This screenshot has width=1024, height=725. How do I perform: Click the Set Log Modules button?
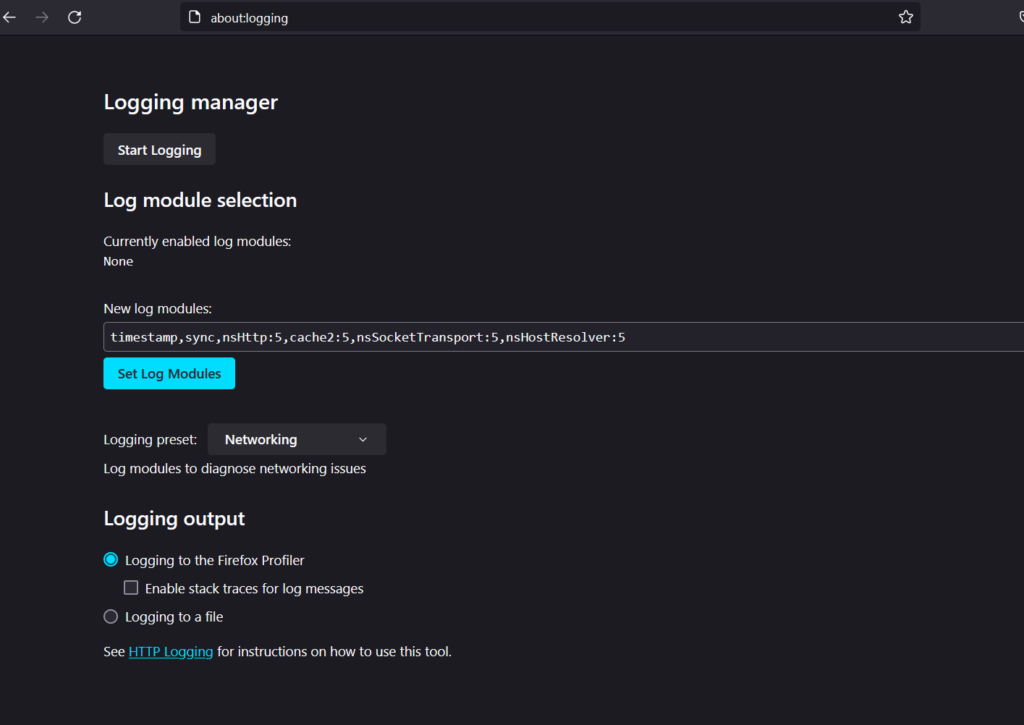169,374
